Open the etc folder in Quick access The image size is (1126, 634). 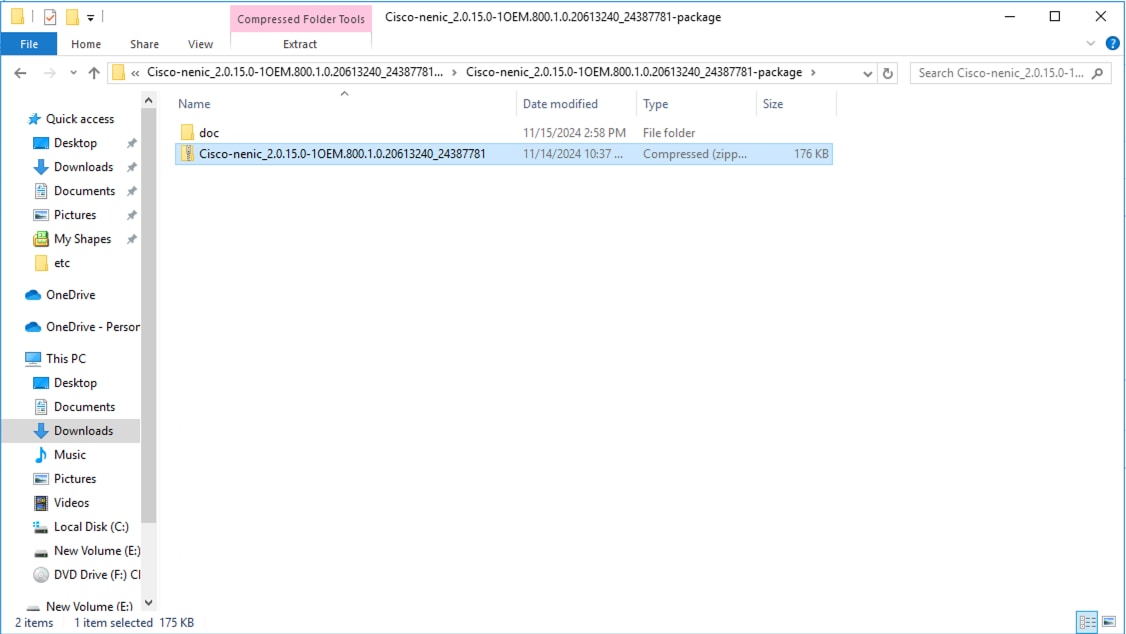tap(62, 263)
